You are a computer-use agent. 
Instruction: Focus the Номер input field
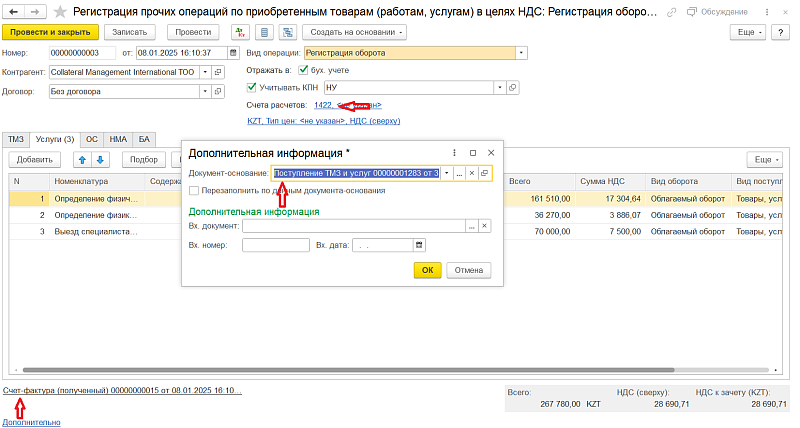(82, 53)
